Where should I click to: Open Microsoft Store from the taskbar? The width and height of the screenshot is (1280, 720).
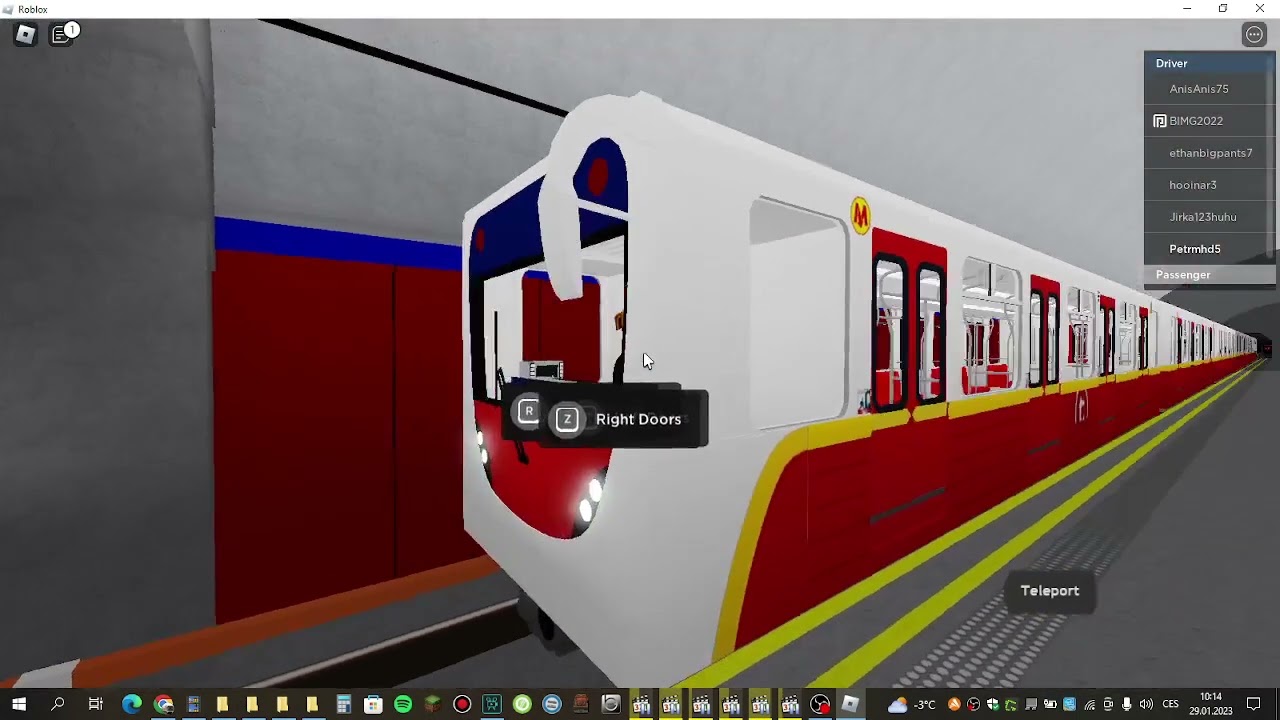pos(373,705)
